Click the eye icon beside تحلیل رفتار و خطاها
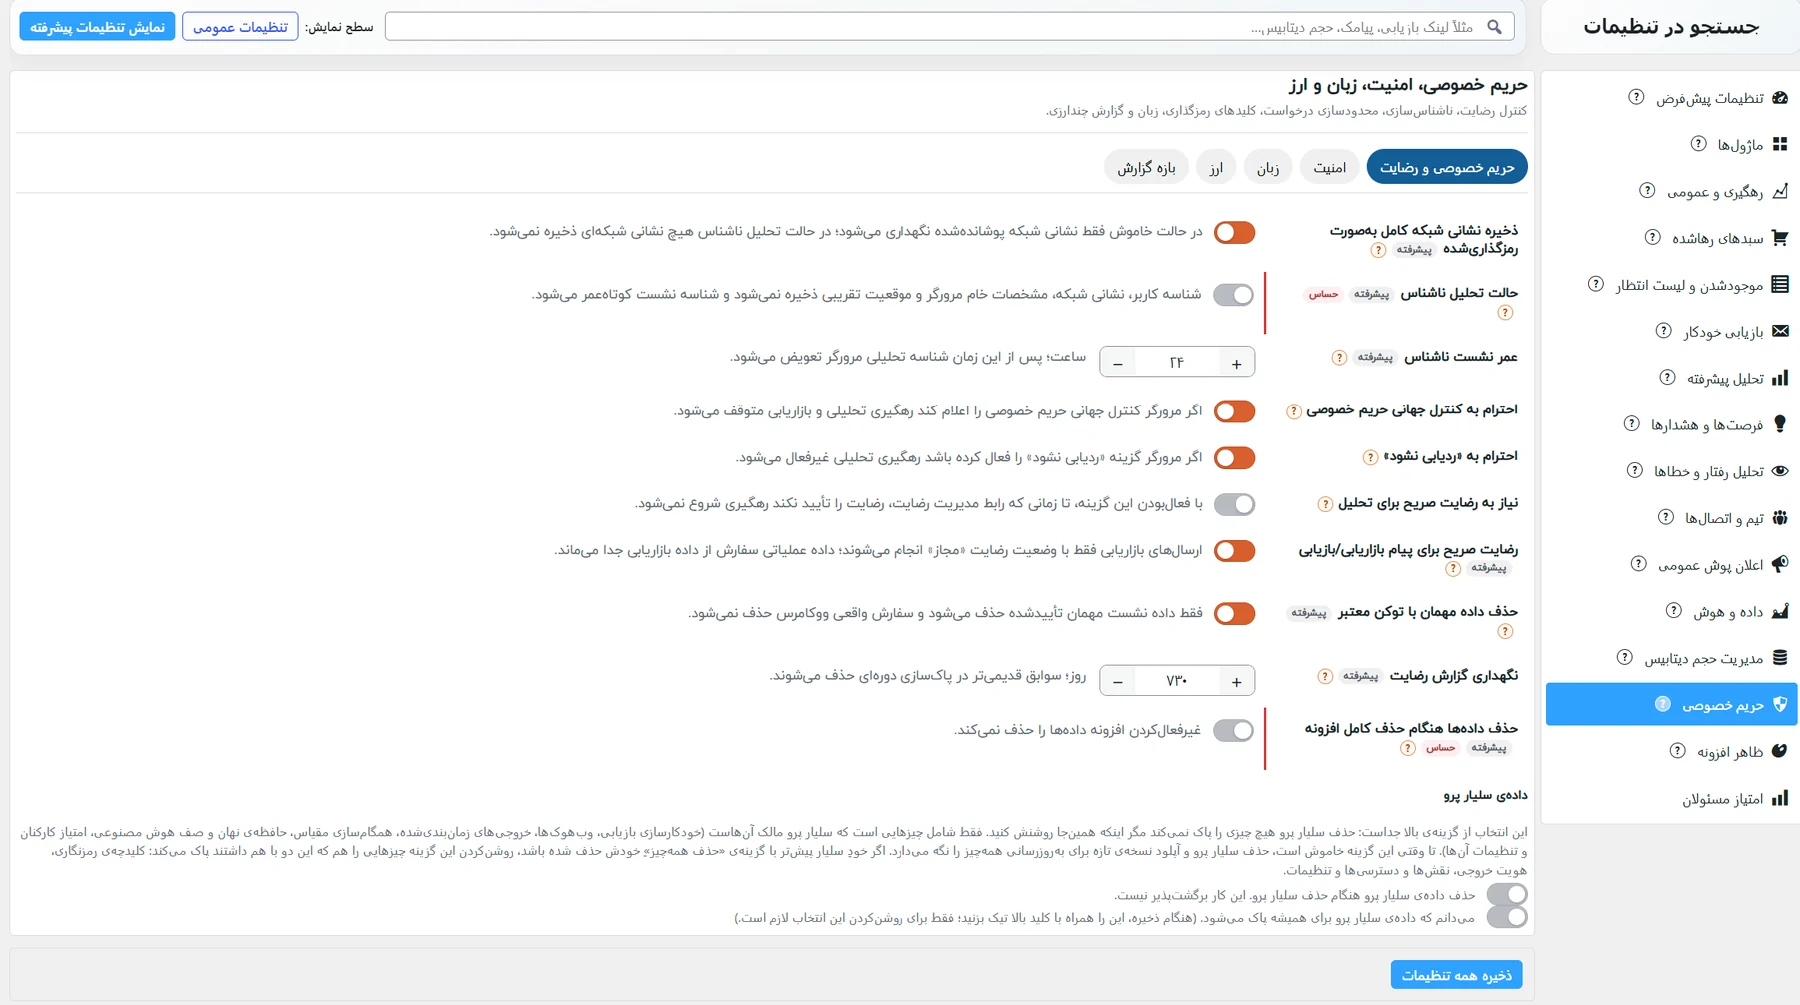This screenshot has width=1800, height=1005. click(x=1780, y=471)
